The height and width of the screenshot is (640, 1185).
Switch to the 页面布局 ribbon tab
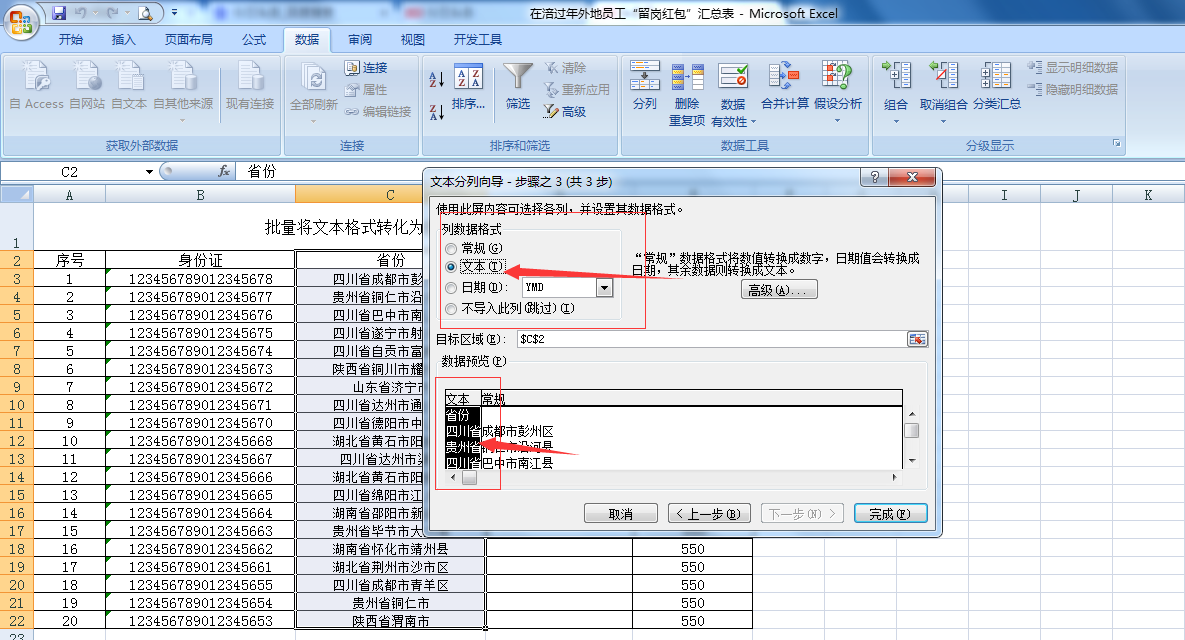(x=188, y=39)
